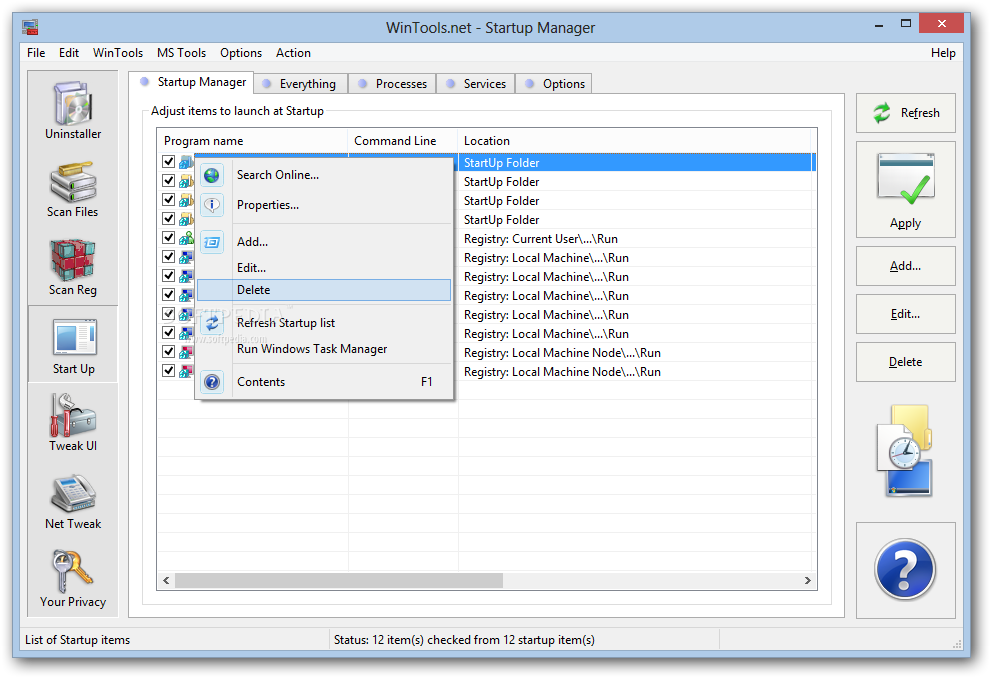This screenshot has width=991, height=678.
Task: Choose Search Online... from context menu
Action: click(324, 175)
